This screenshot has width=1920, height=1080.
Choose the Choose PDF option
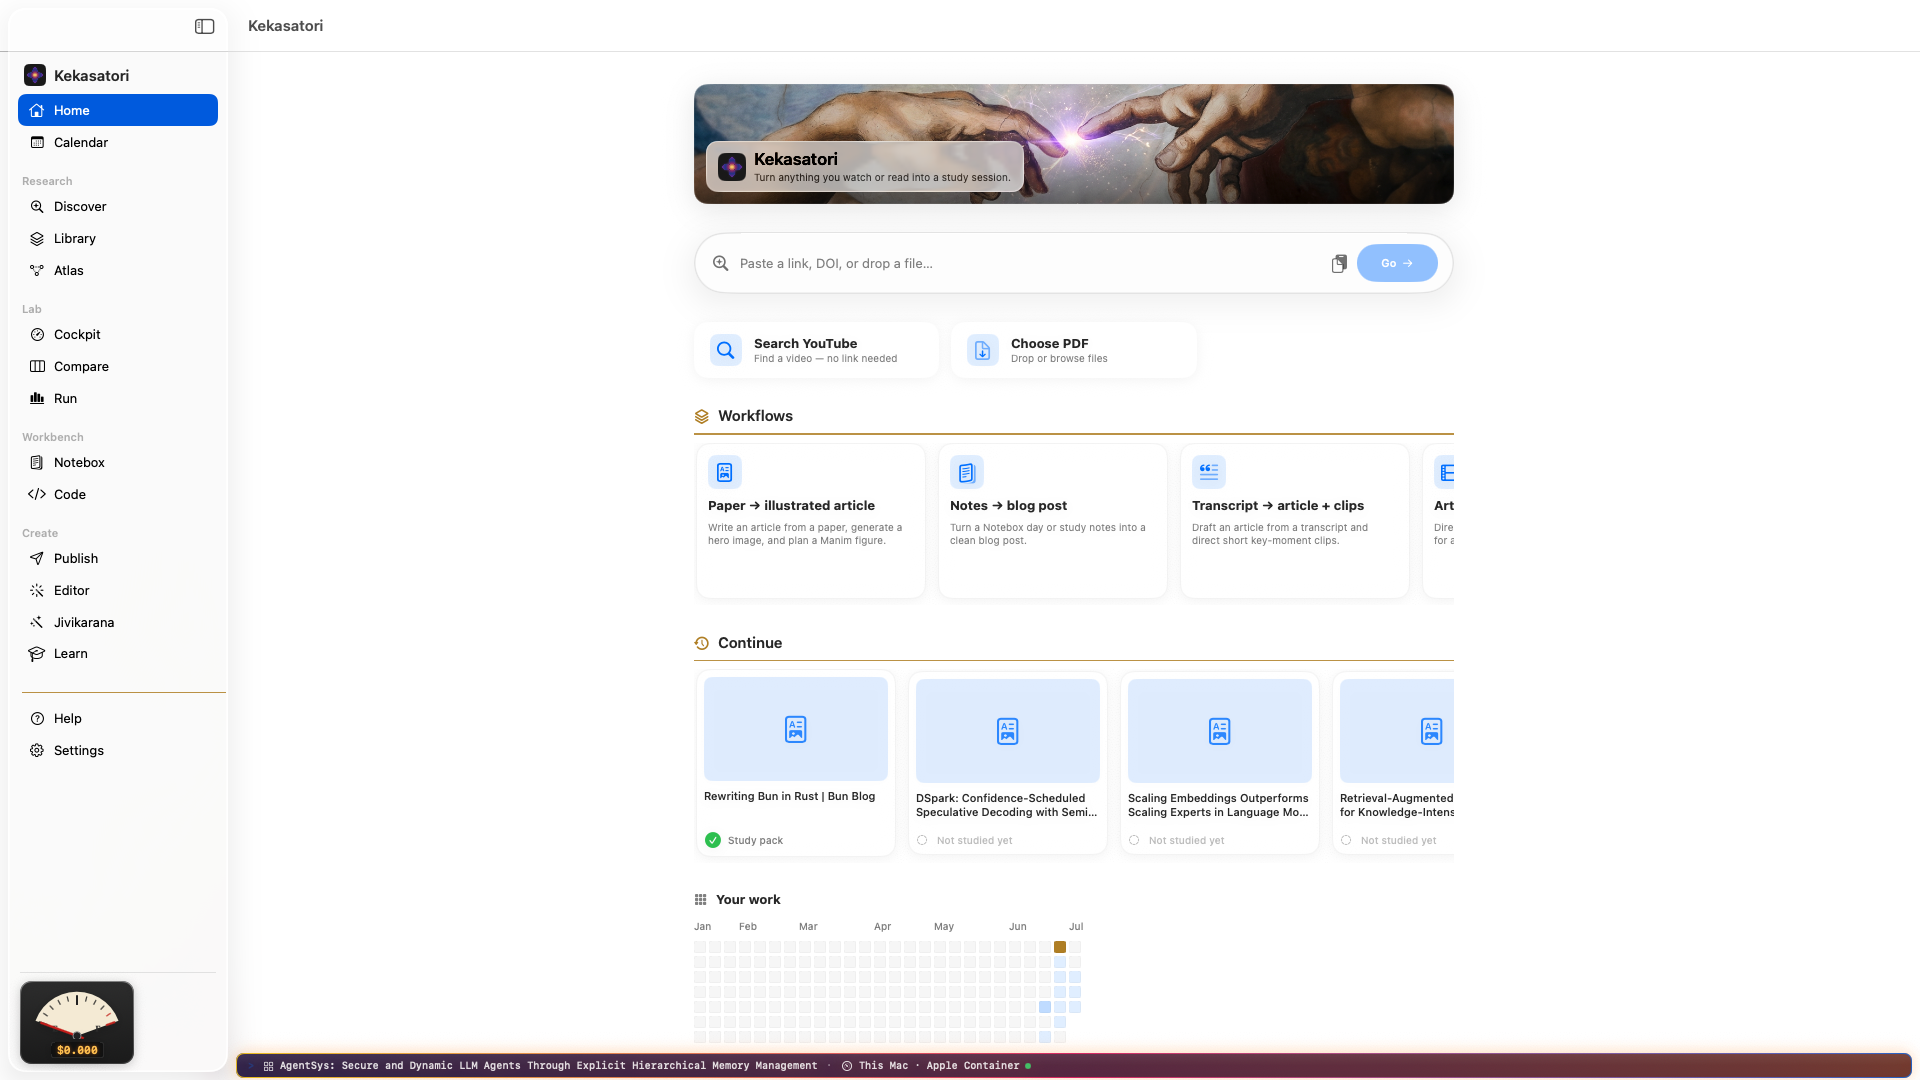click(x=1074, y=350)
